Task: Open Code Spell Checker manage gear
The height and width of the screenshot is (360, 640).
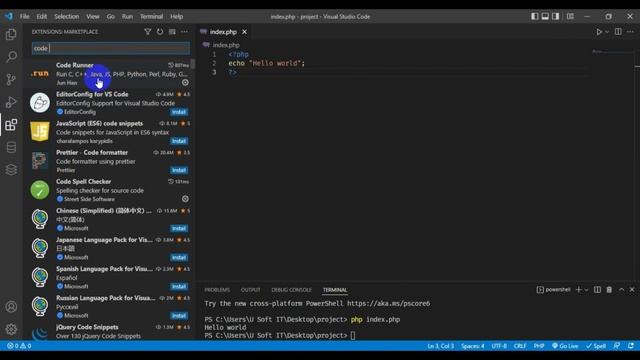Action: [x=185, y=199]
